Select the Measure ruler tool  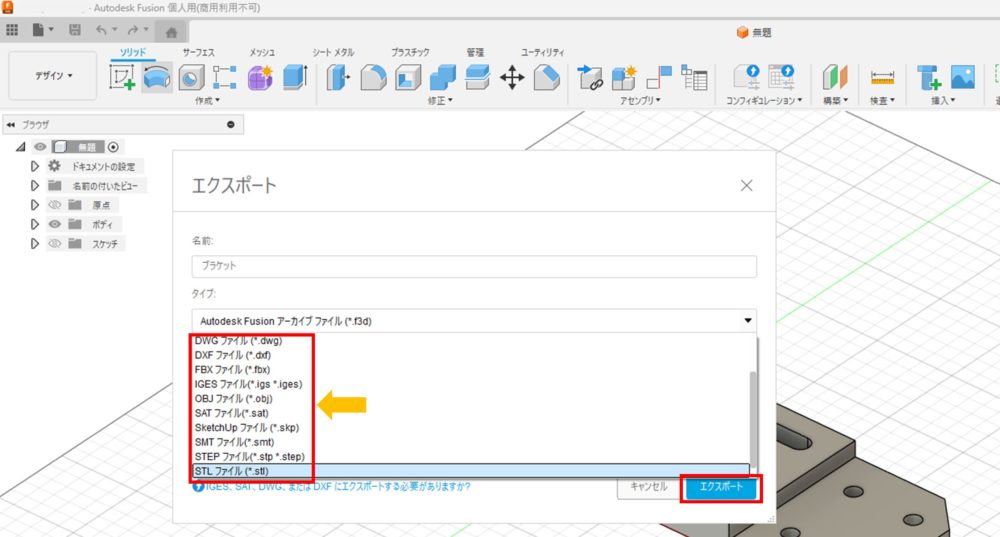[882, 78]
